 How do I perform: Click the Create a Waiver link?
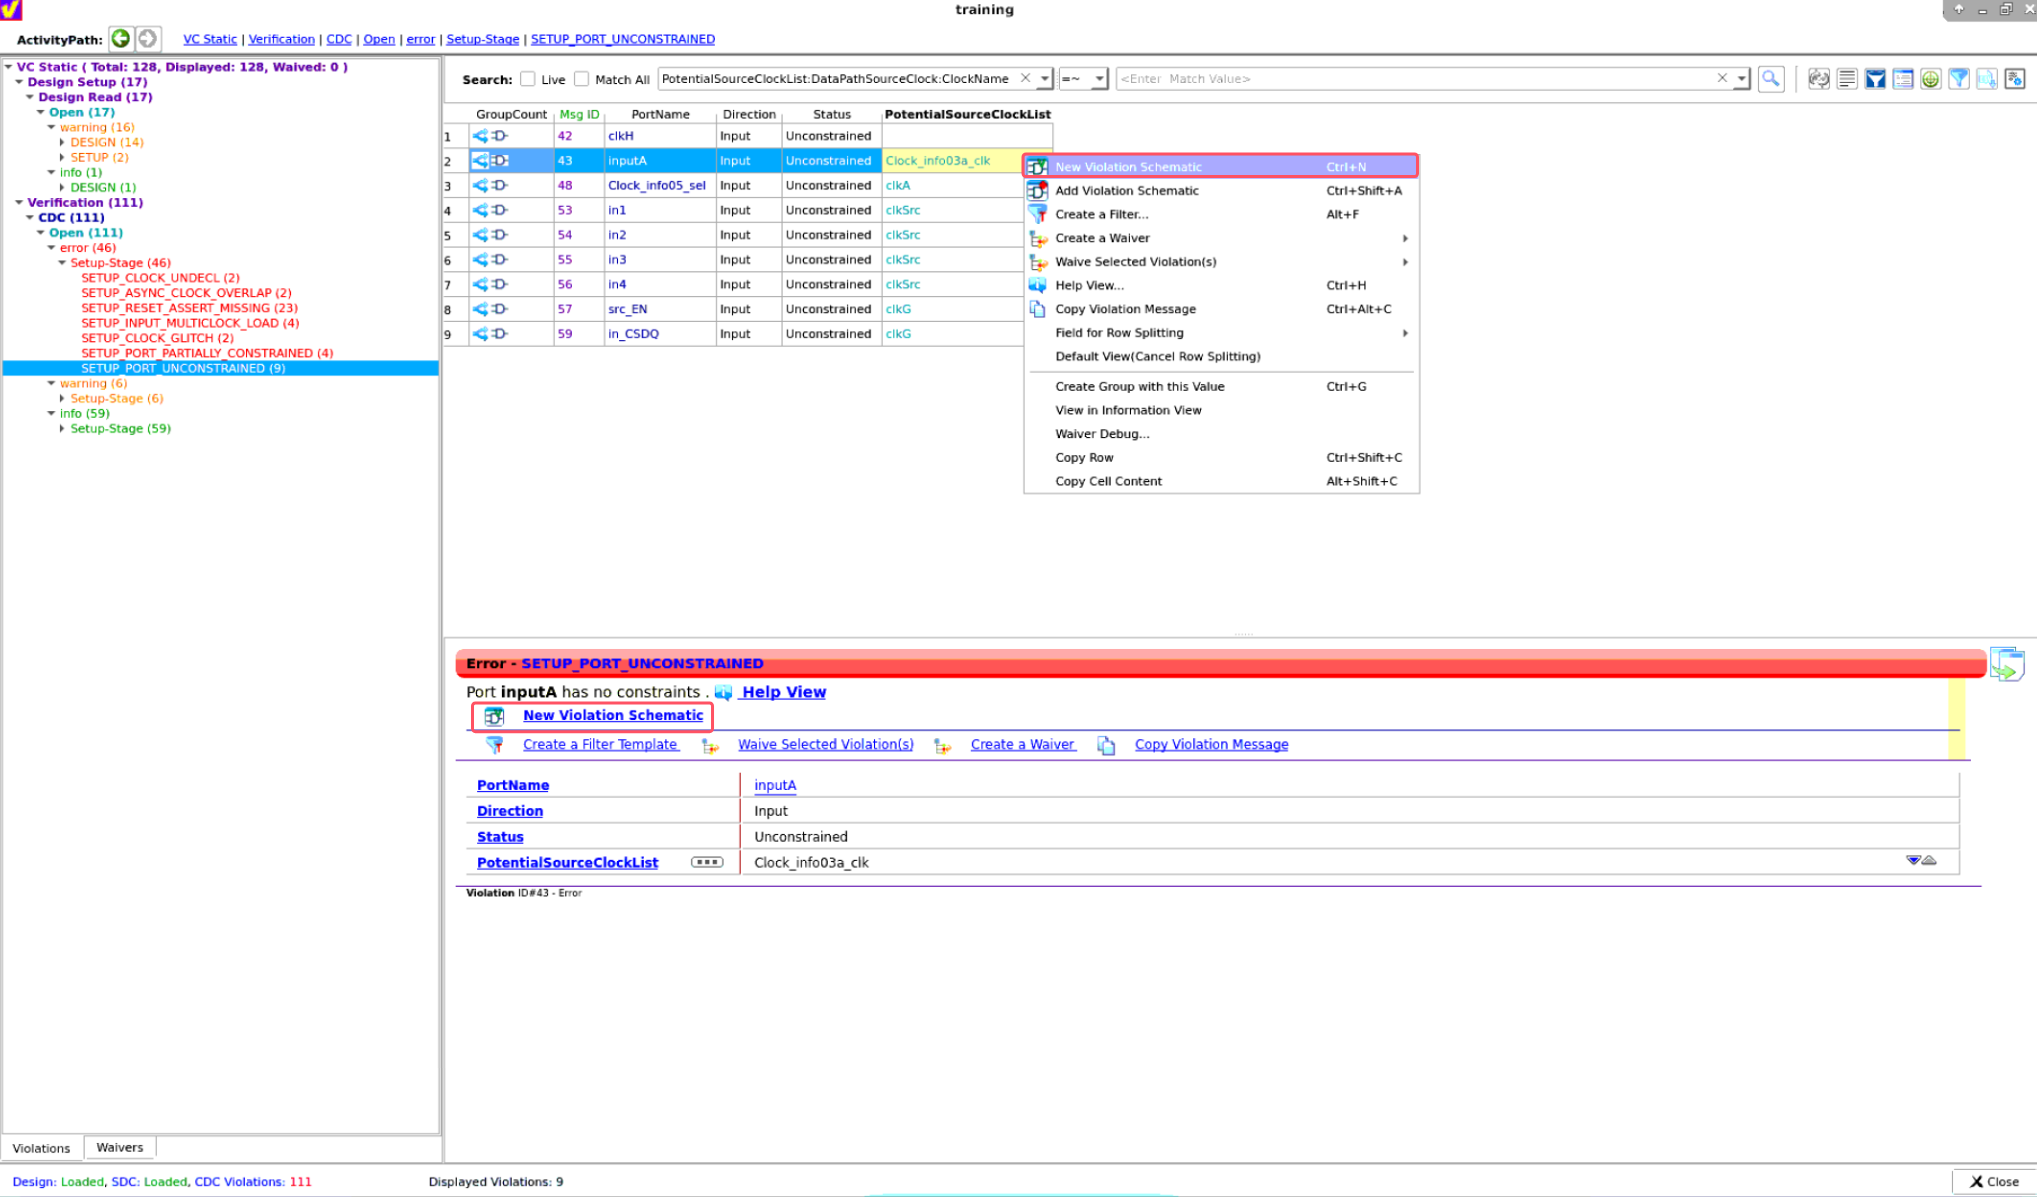[1022, 744]
